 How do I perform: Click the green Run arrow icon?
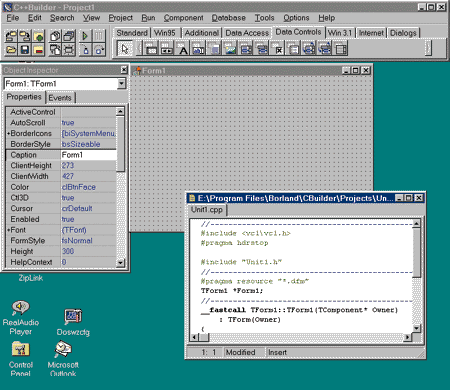[x=85, y=35]
